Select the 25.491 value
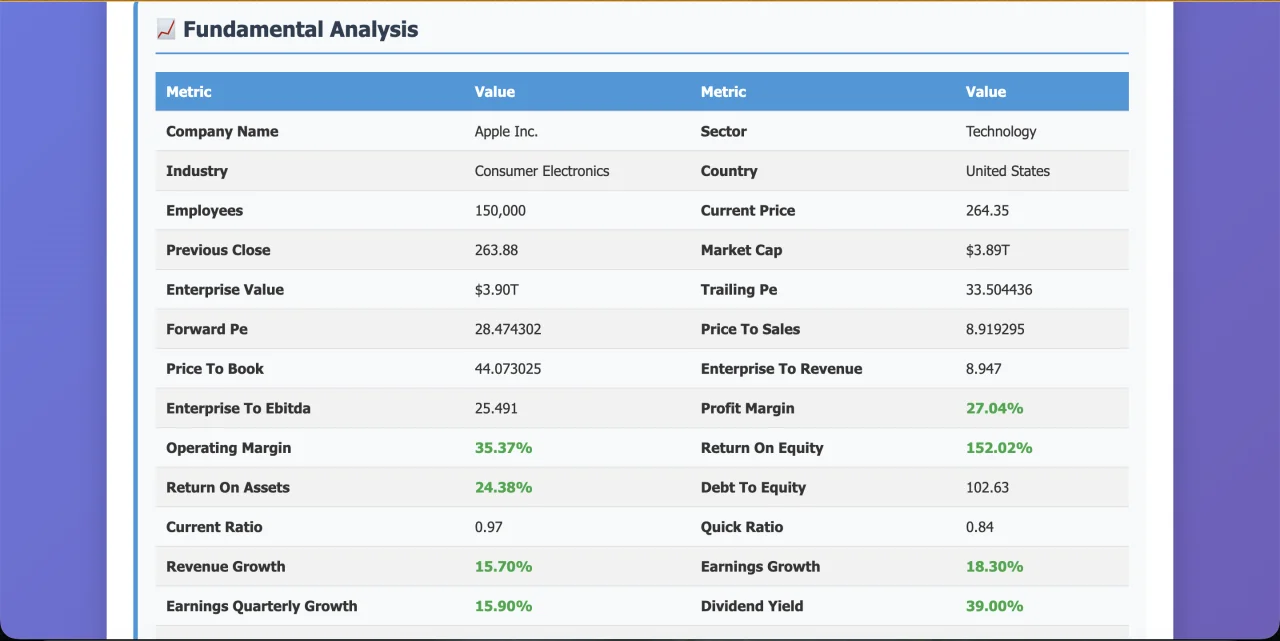This screenshot has height=641, width=1280. tap(496, 408)
